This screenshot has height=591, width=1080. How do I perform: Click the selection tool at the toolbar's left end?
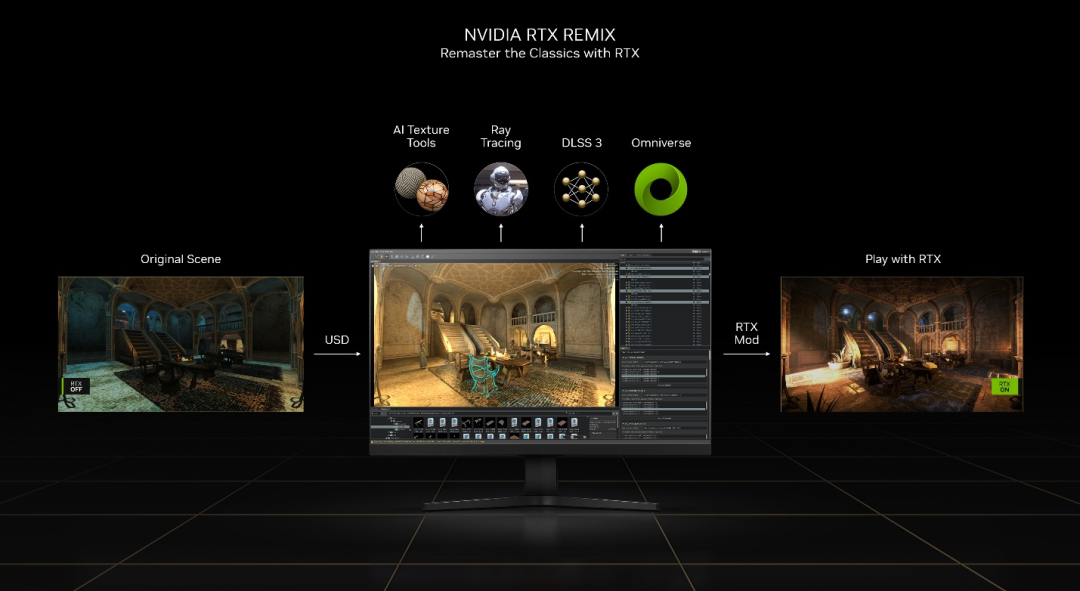[x=376, y=257]
